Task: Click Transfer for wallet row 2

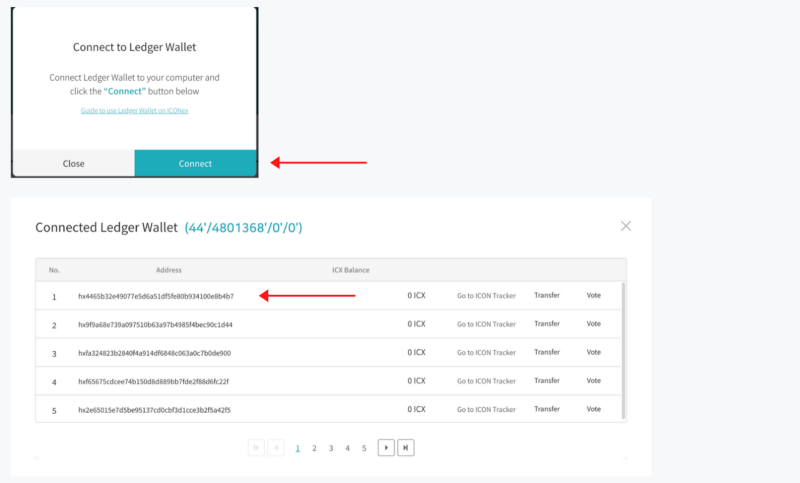Action: [x=547, y=324]
